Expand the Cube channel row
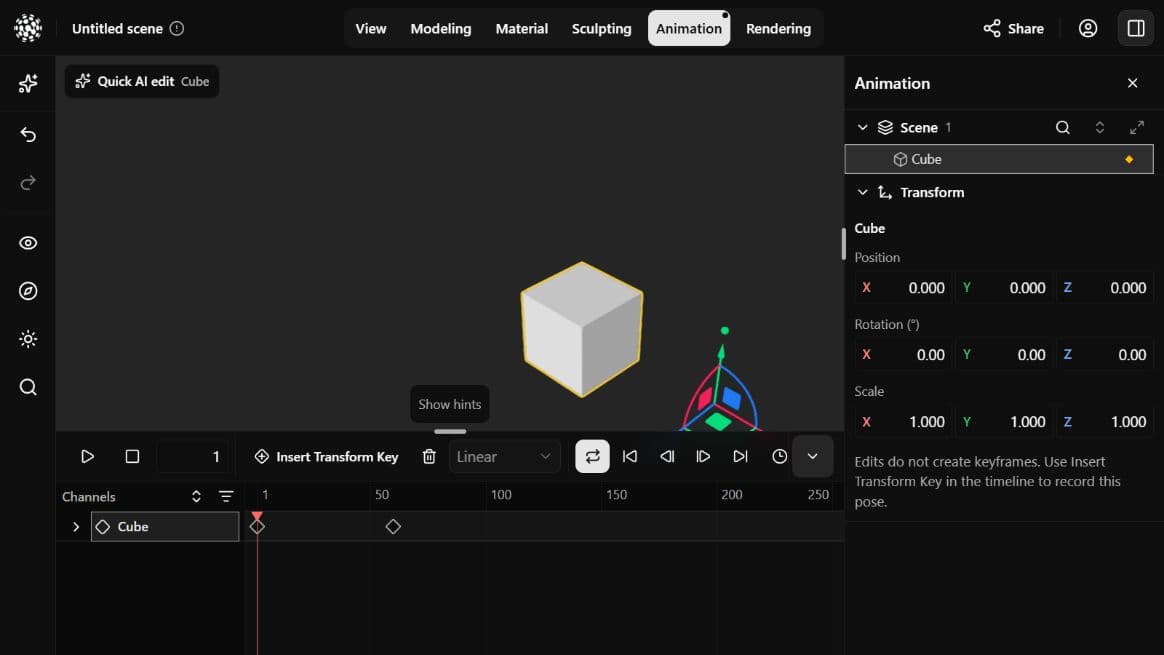The height and width of the screenshot is (655, 1164). 76,527
